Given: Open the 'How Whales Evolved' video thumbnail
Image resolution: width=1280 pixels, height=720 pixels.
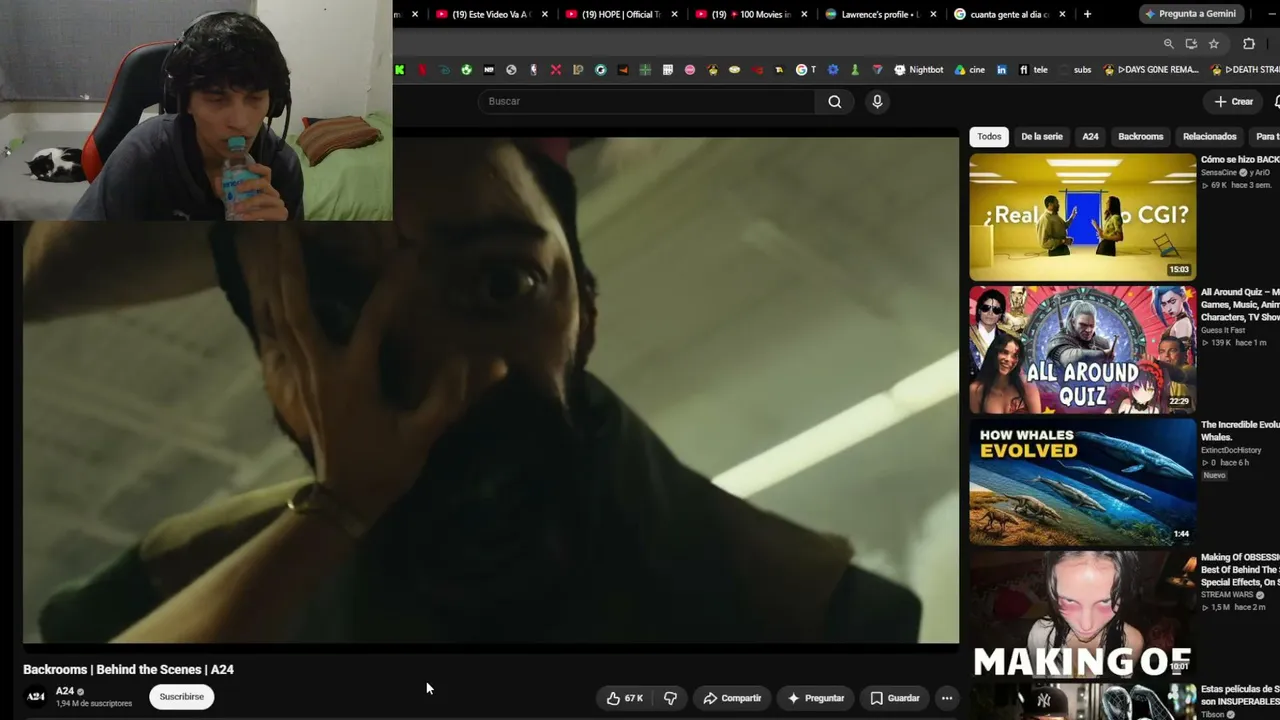Looking at the screenshot, I should click(x=1082, y=482).
